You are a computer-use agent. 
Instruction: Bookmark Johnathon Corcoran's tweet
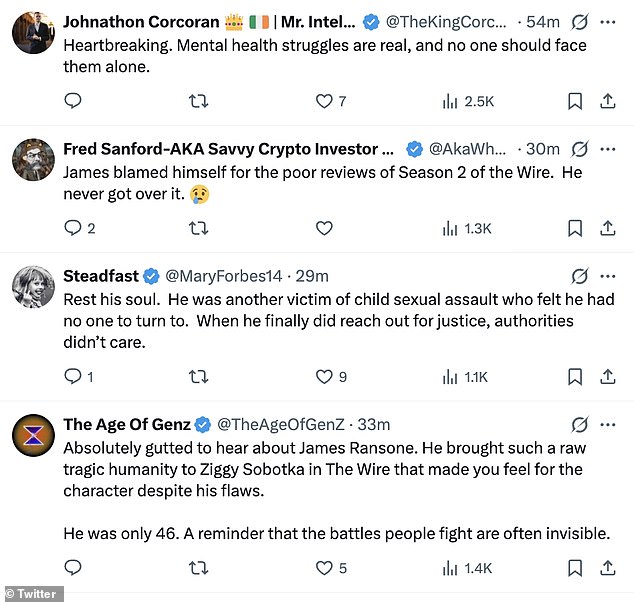[x=575, y=101]
